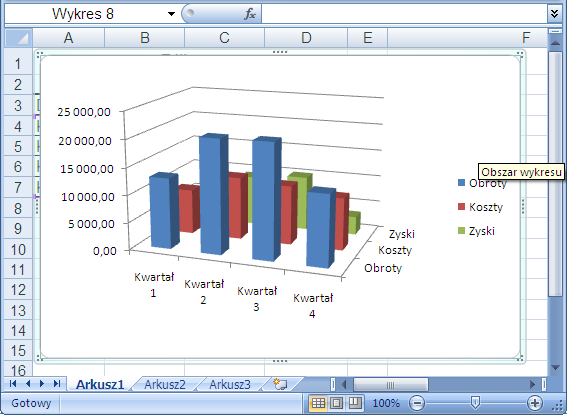Screen dimensions: 567x415
Task: Switch to Normal view button
Action: 318,403
